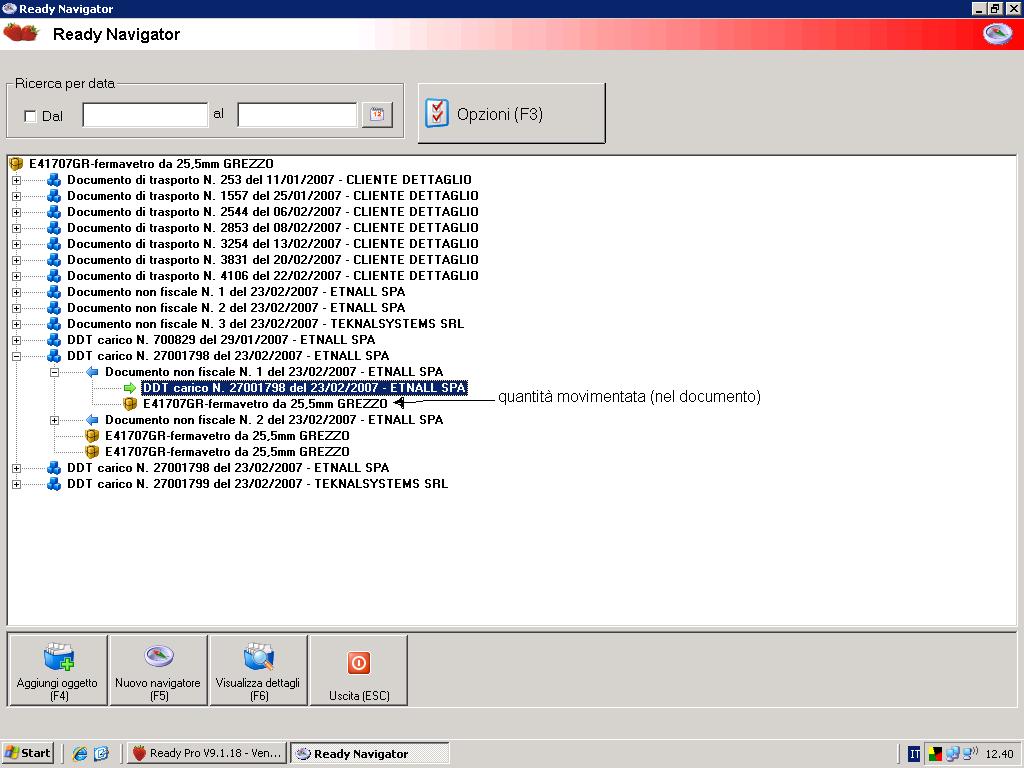Select root E41707GR-fermavetro da 25,5mm GREZZO
The width and height of the screenshot is (1024, 768).
click(x=152, y=164)
